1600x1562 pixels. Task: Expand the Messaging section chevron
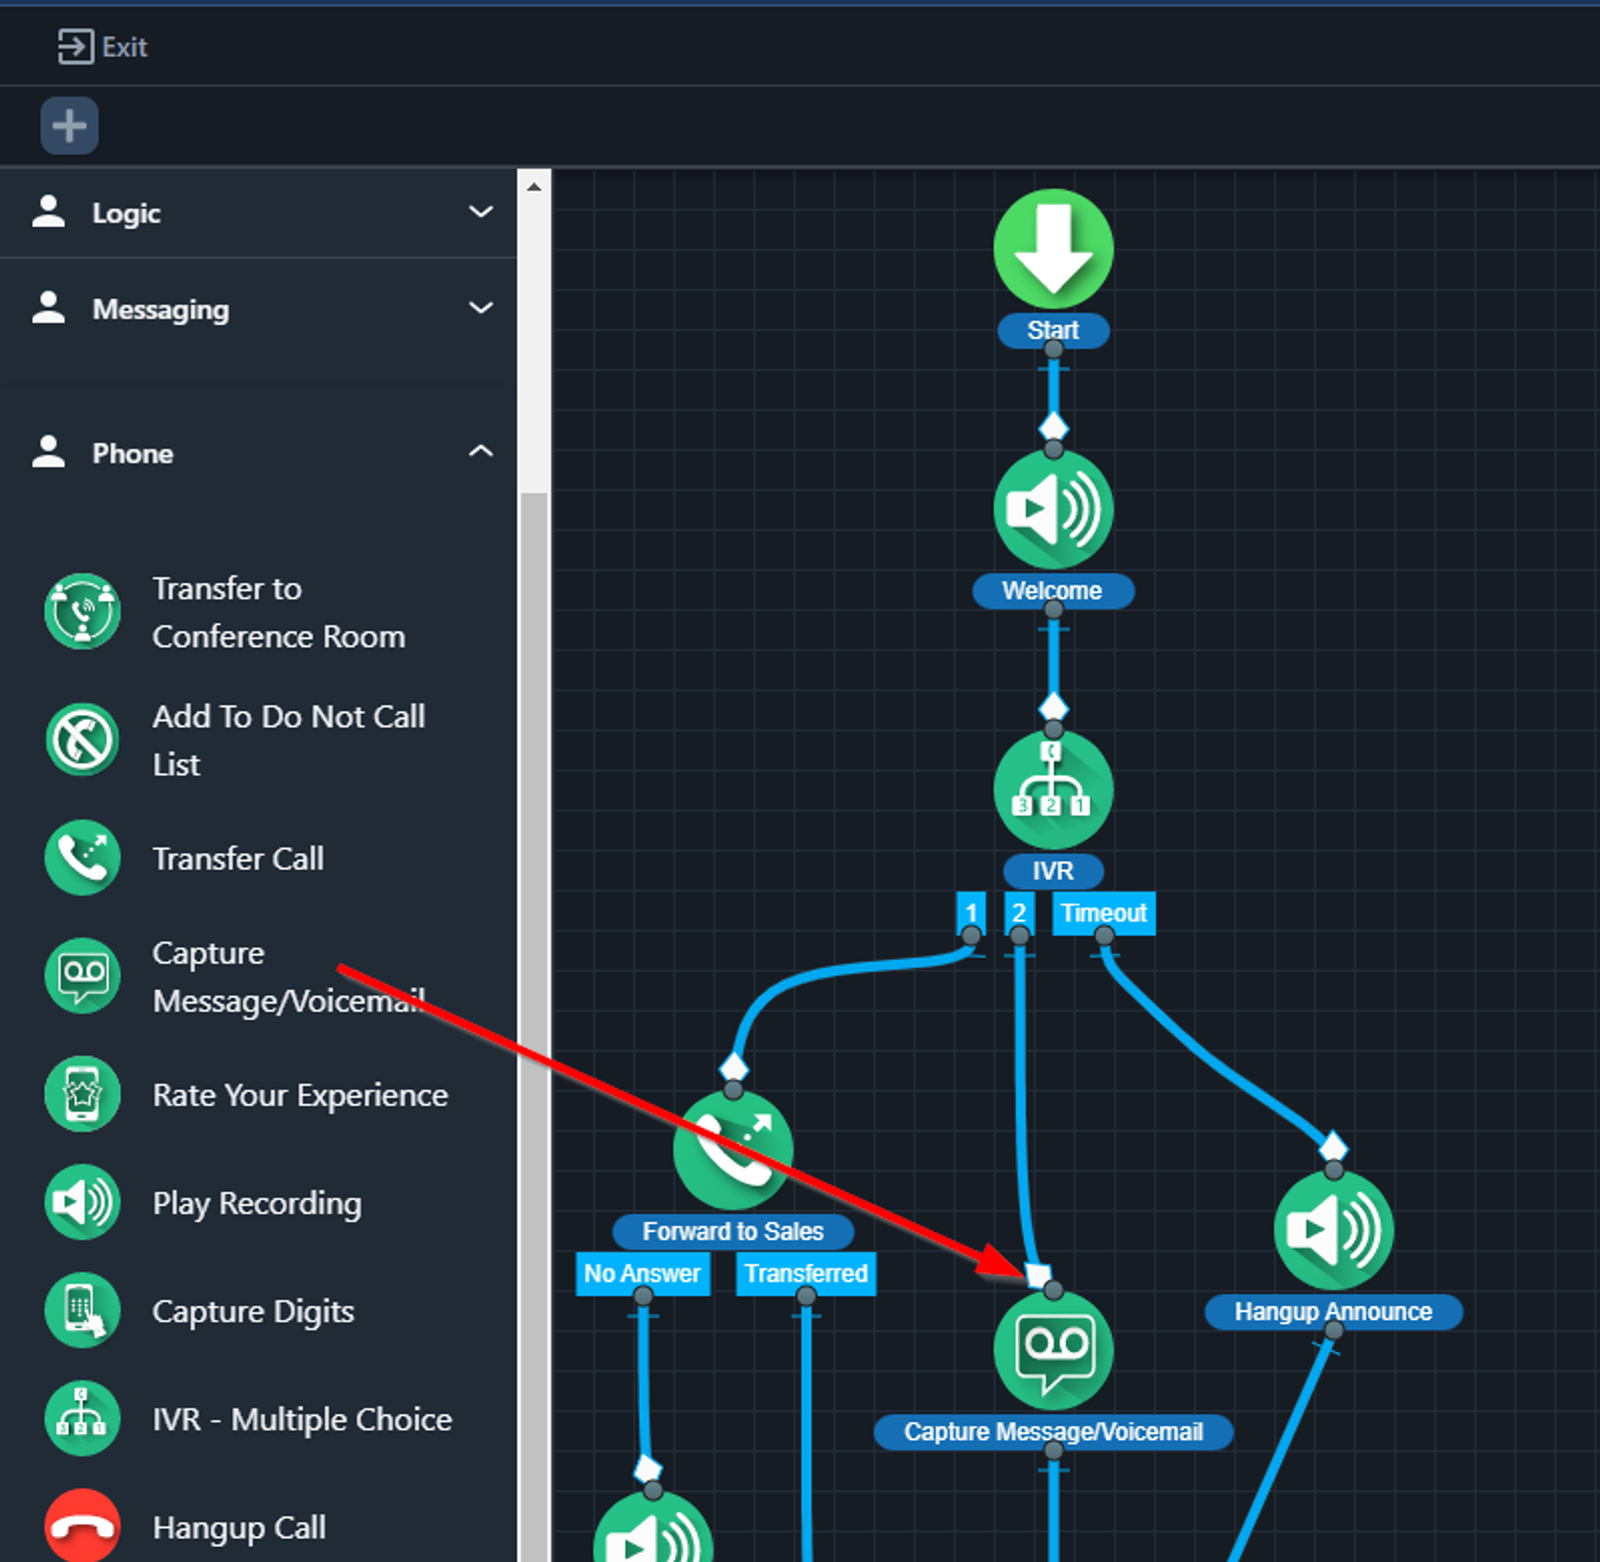(x=481, y=308)
